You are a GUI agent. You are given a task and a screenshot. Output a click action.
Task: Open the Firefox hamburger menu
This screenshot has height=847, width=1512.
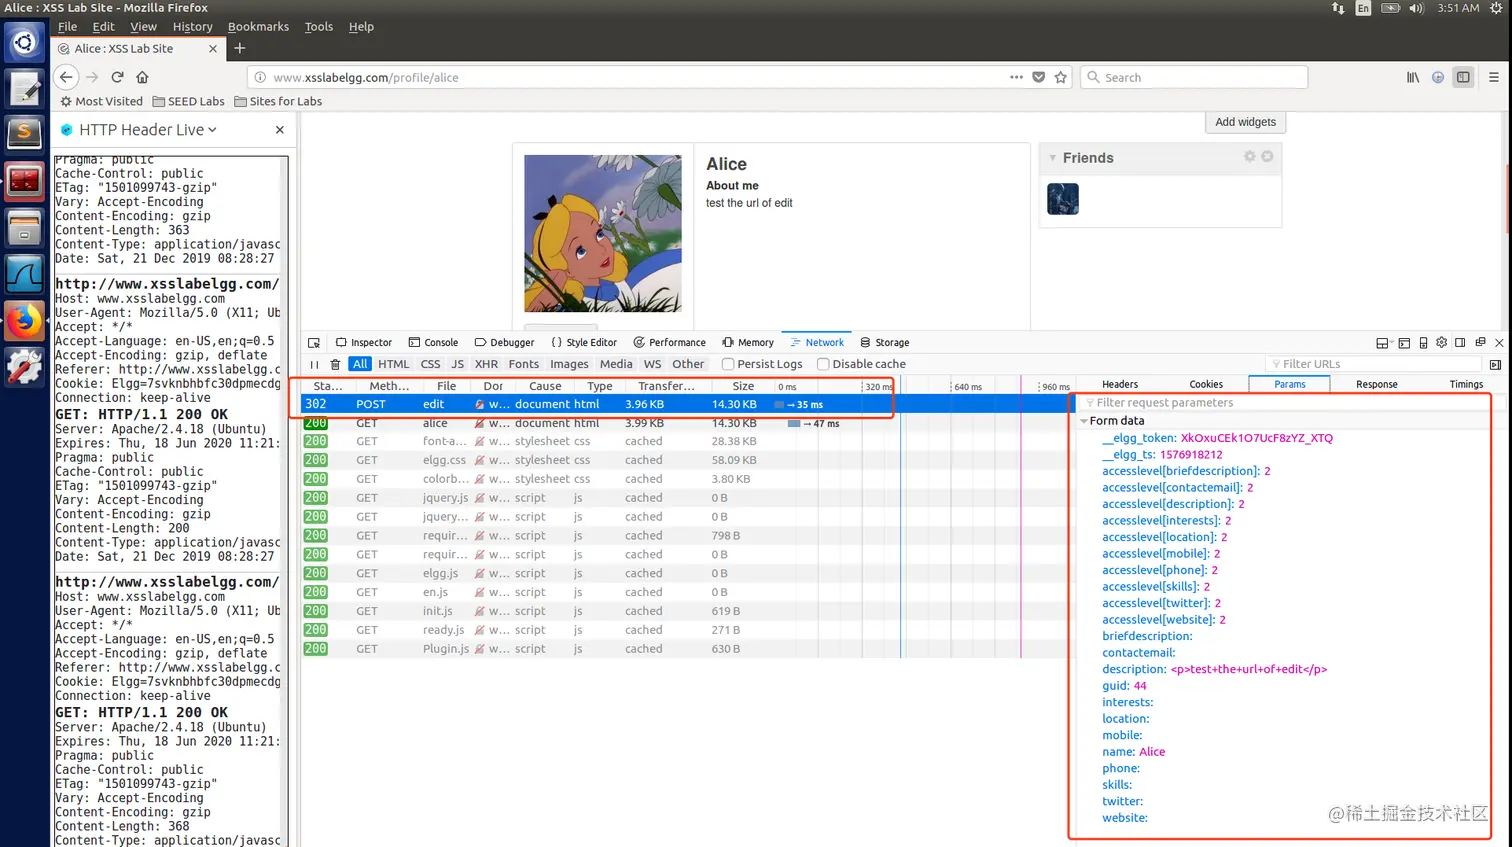coord(1494,77)
